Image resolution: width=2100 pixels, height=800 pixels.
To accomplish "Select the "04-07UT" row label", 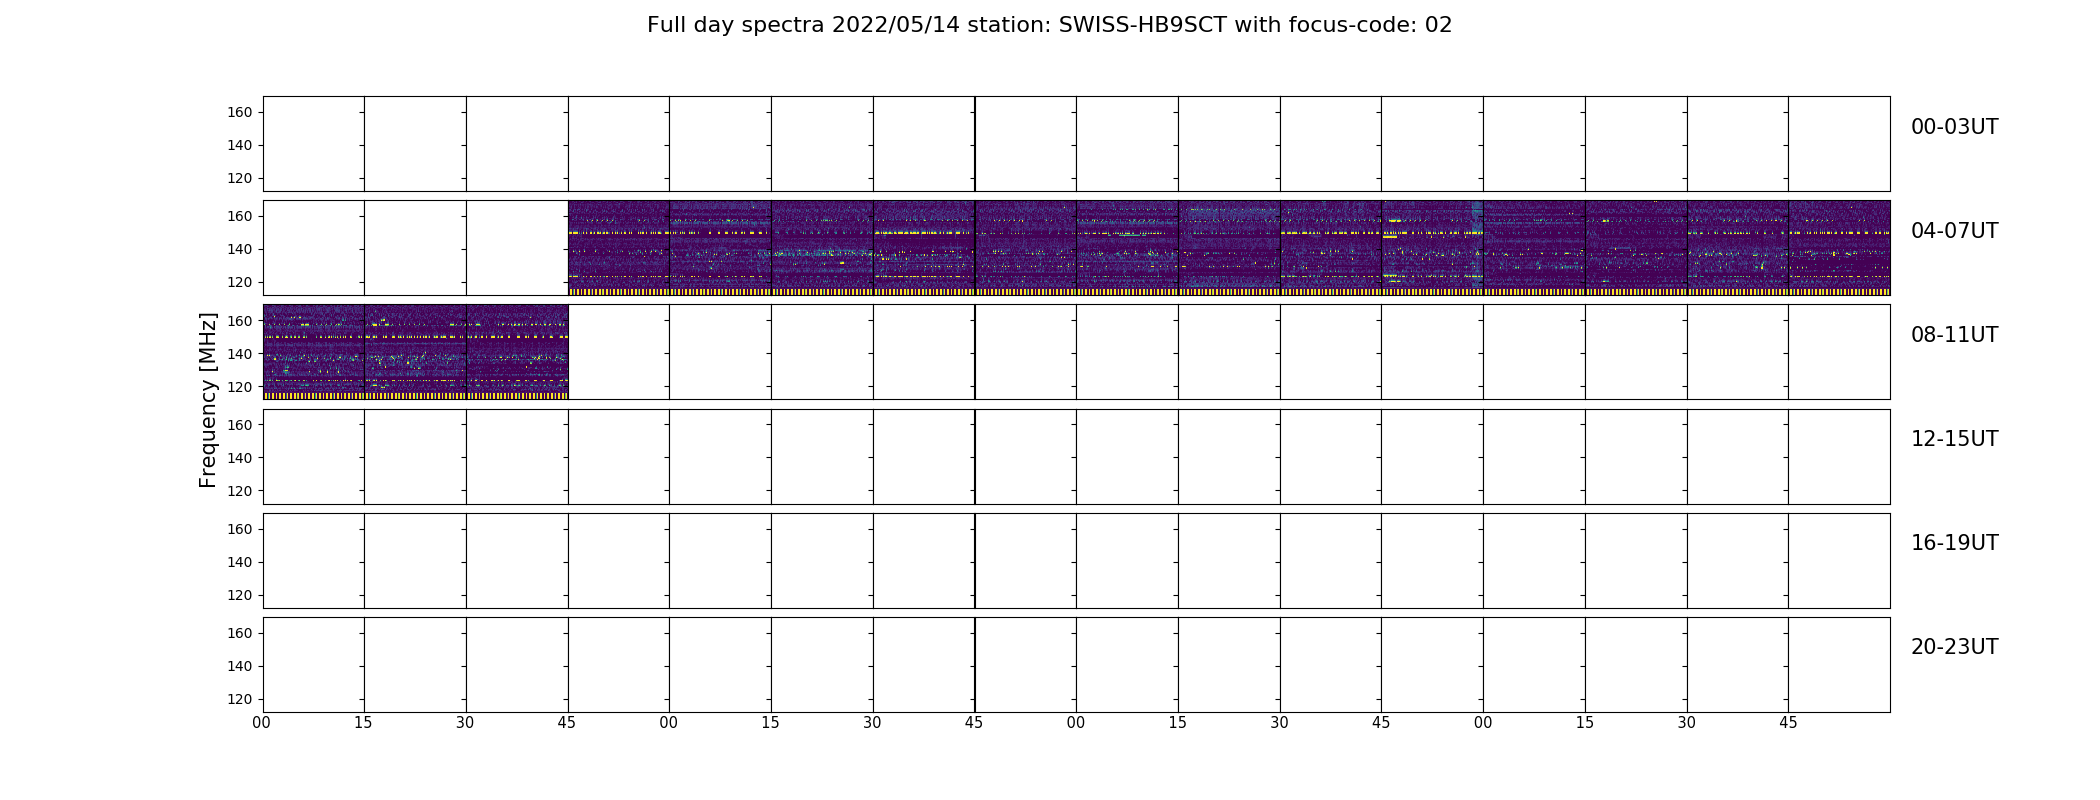I will tap(1954, 231).
